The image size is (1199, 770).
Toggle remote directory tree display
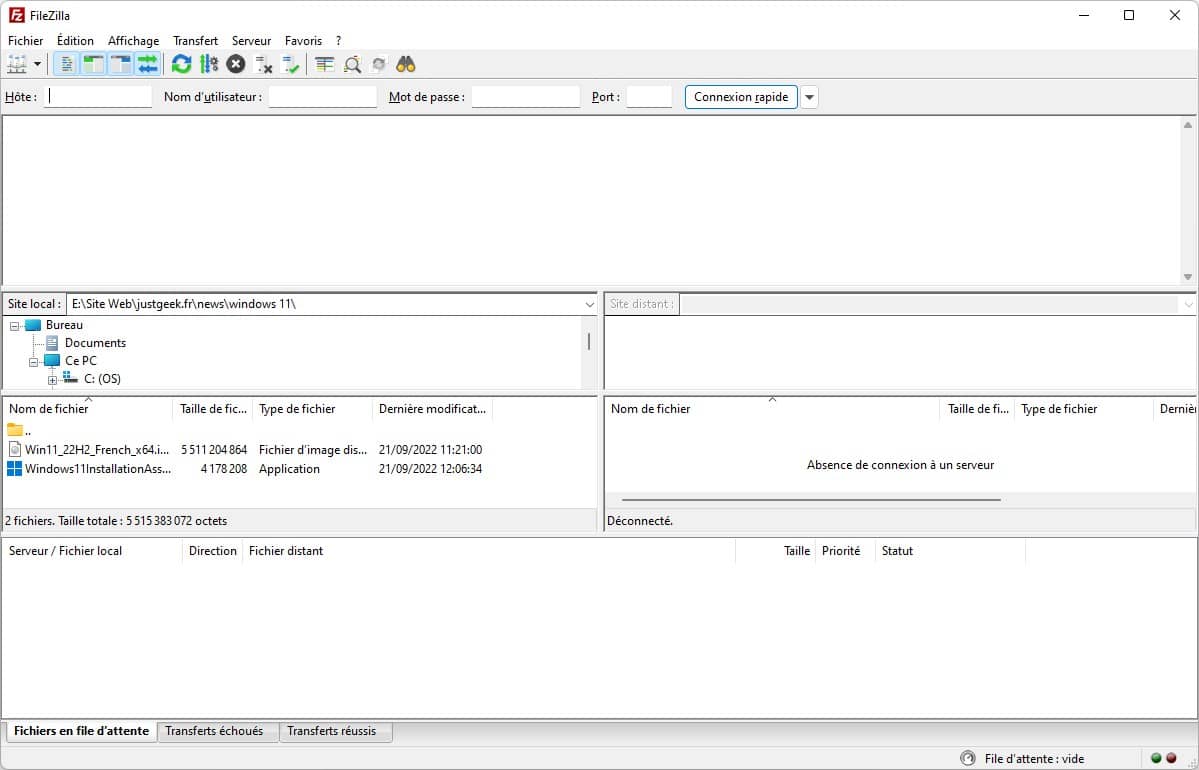click(x=120, y=64)
